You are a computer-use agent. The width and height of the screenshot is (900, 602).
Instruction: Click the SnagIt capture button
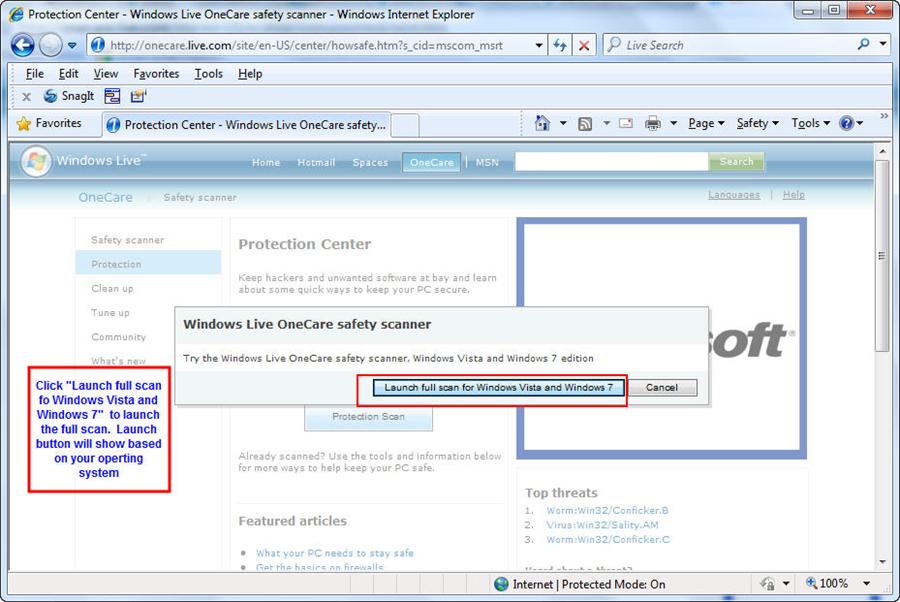69,96
